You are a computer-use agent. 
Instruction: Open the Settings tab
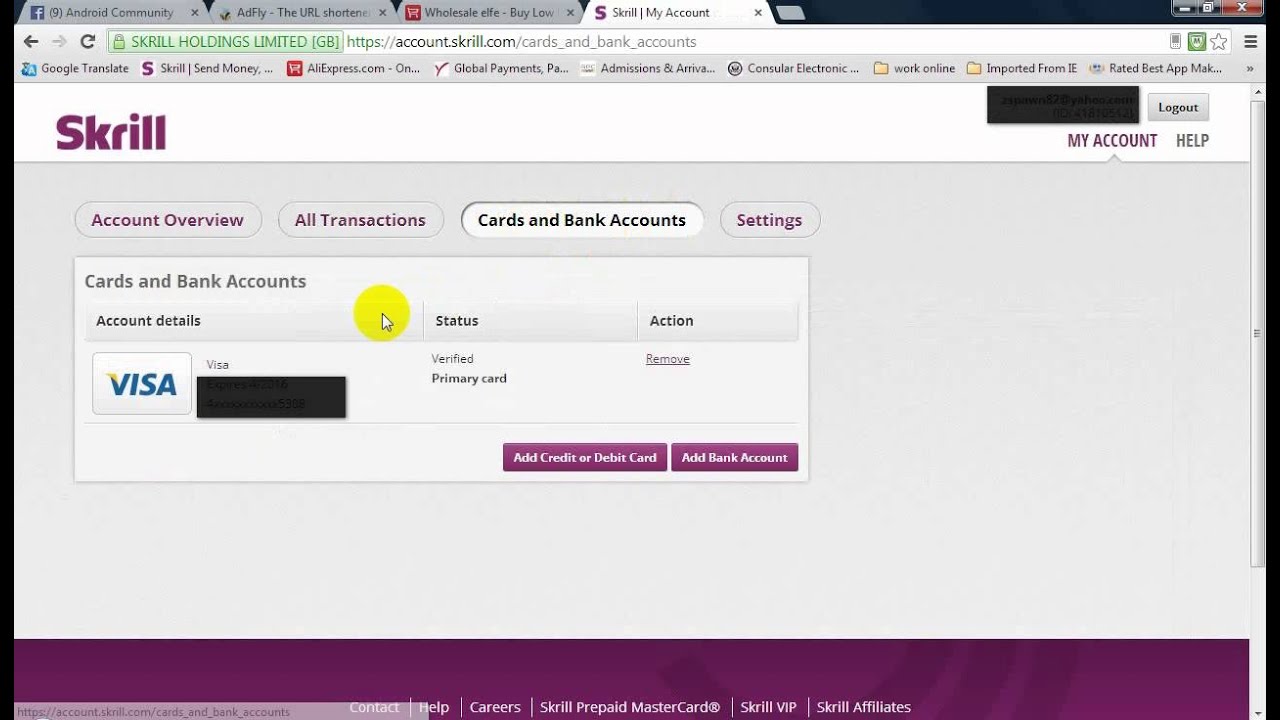[x=769, y=220]
